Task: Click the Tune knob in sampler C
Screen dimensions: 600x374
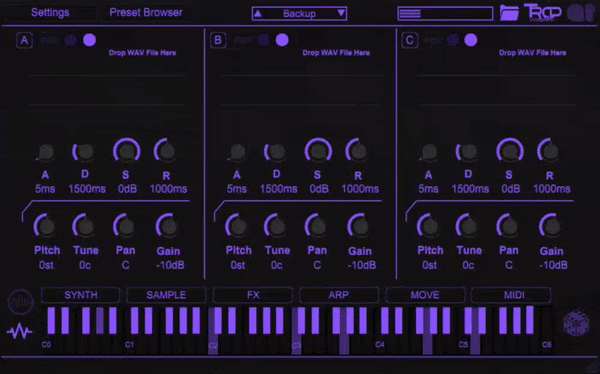Action: point(468,226)
